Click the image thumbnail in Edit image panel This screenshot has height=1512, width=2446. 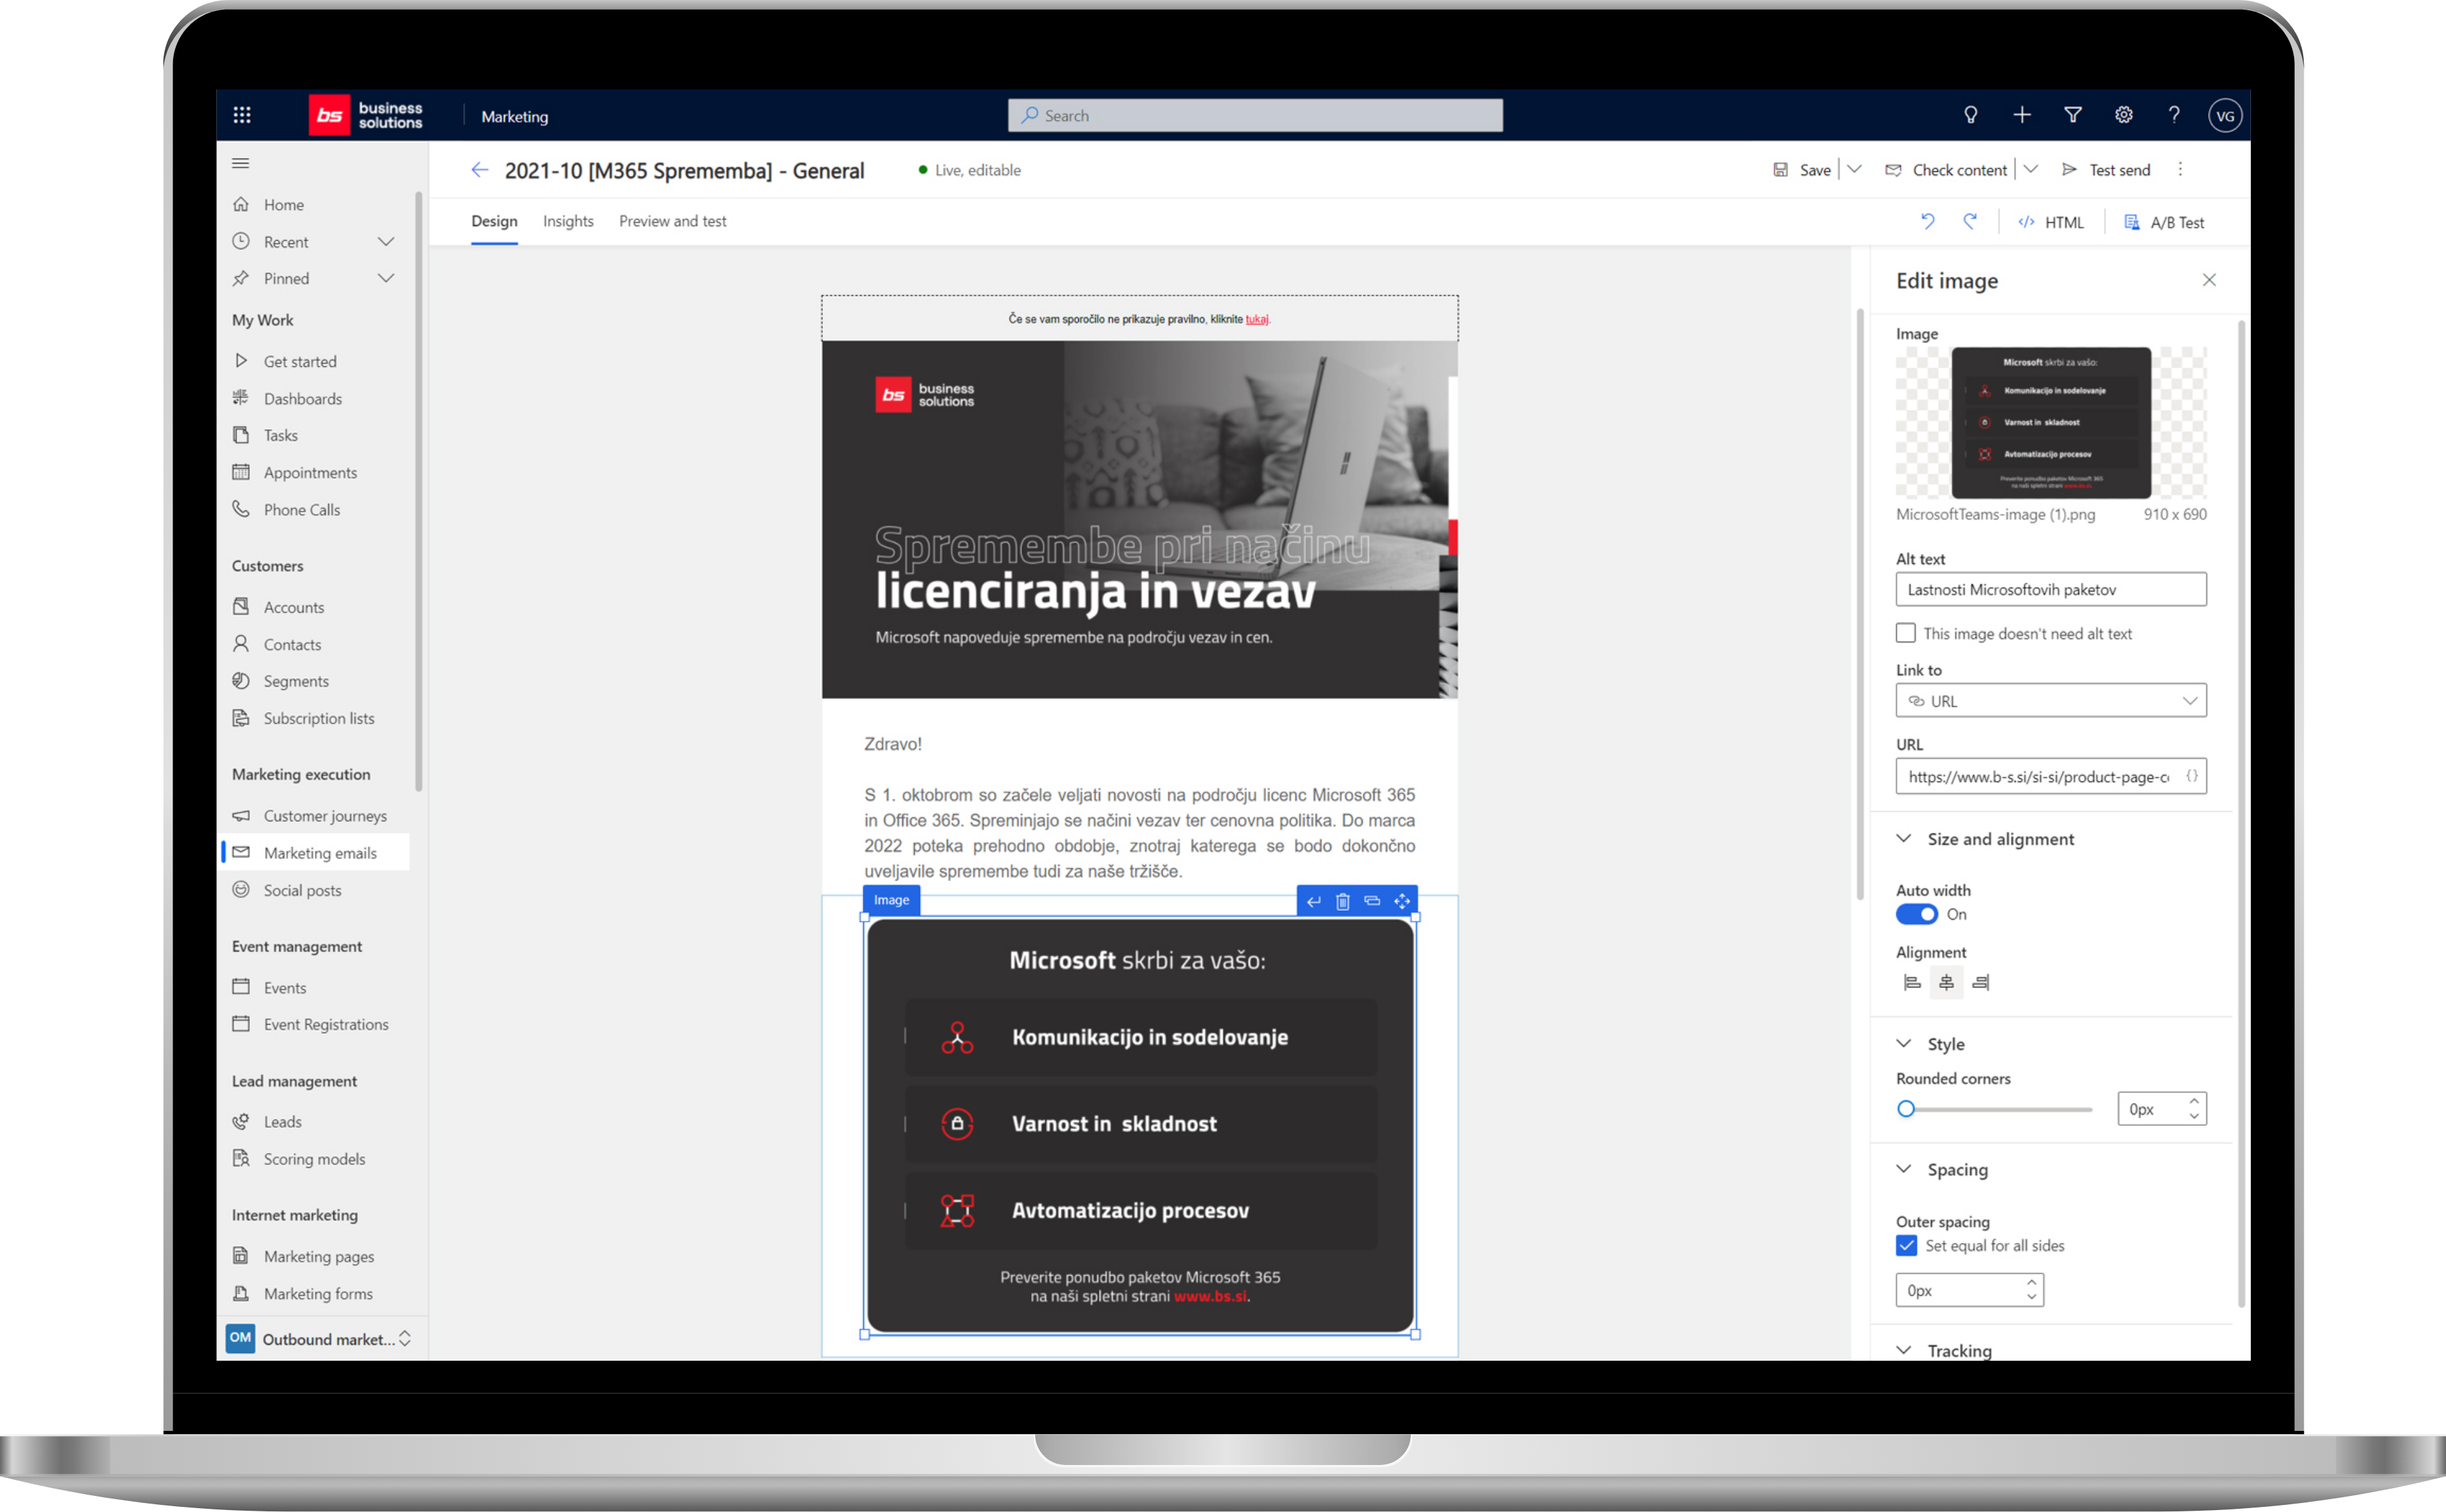2050,422
